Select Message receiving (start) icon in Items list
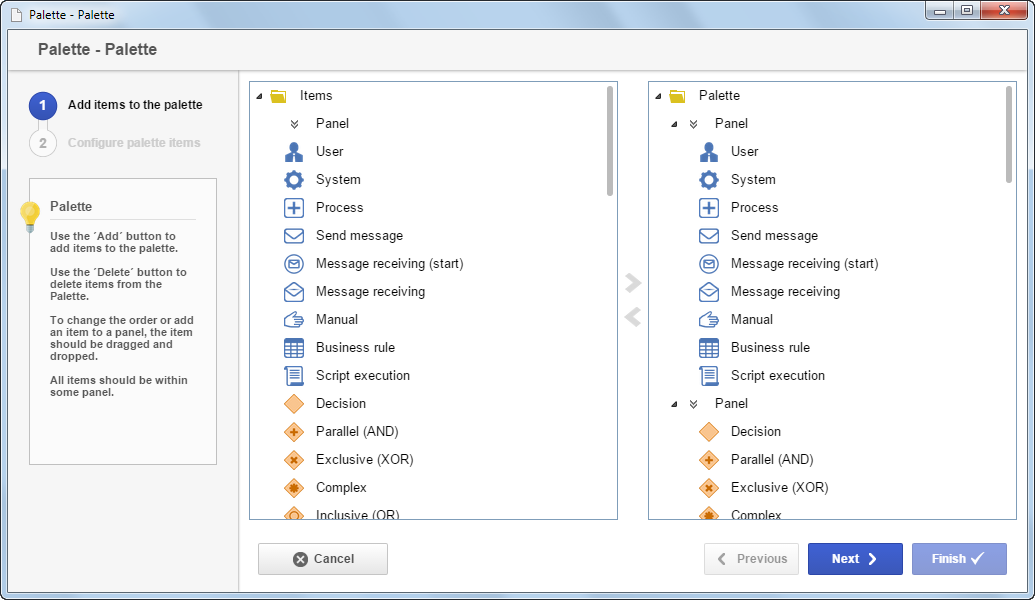 point(294,263)
